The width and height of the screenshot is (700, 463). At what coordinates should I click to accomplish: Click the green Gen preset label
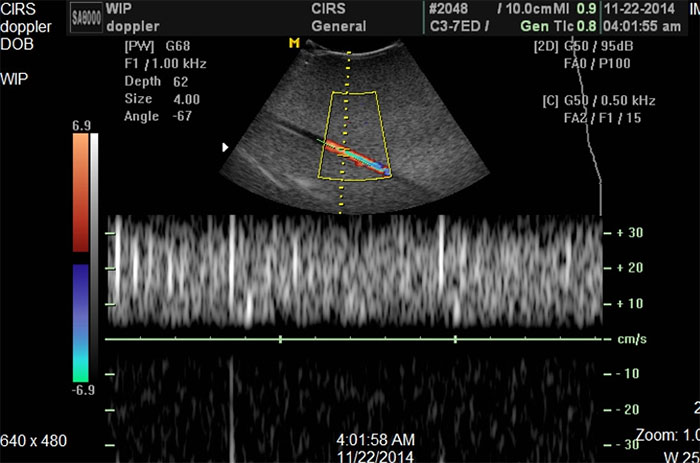[x=534, y=26]
